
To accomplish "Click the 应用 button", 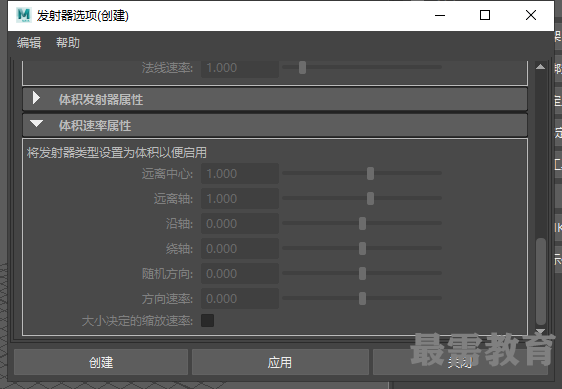I will coord(280,362).
